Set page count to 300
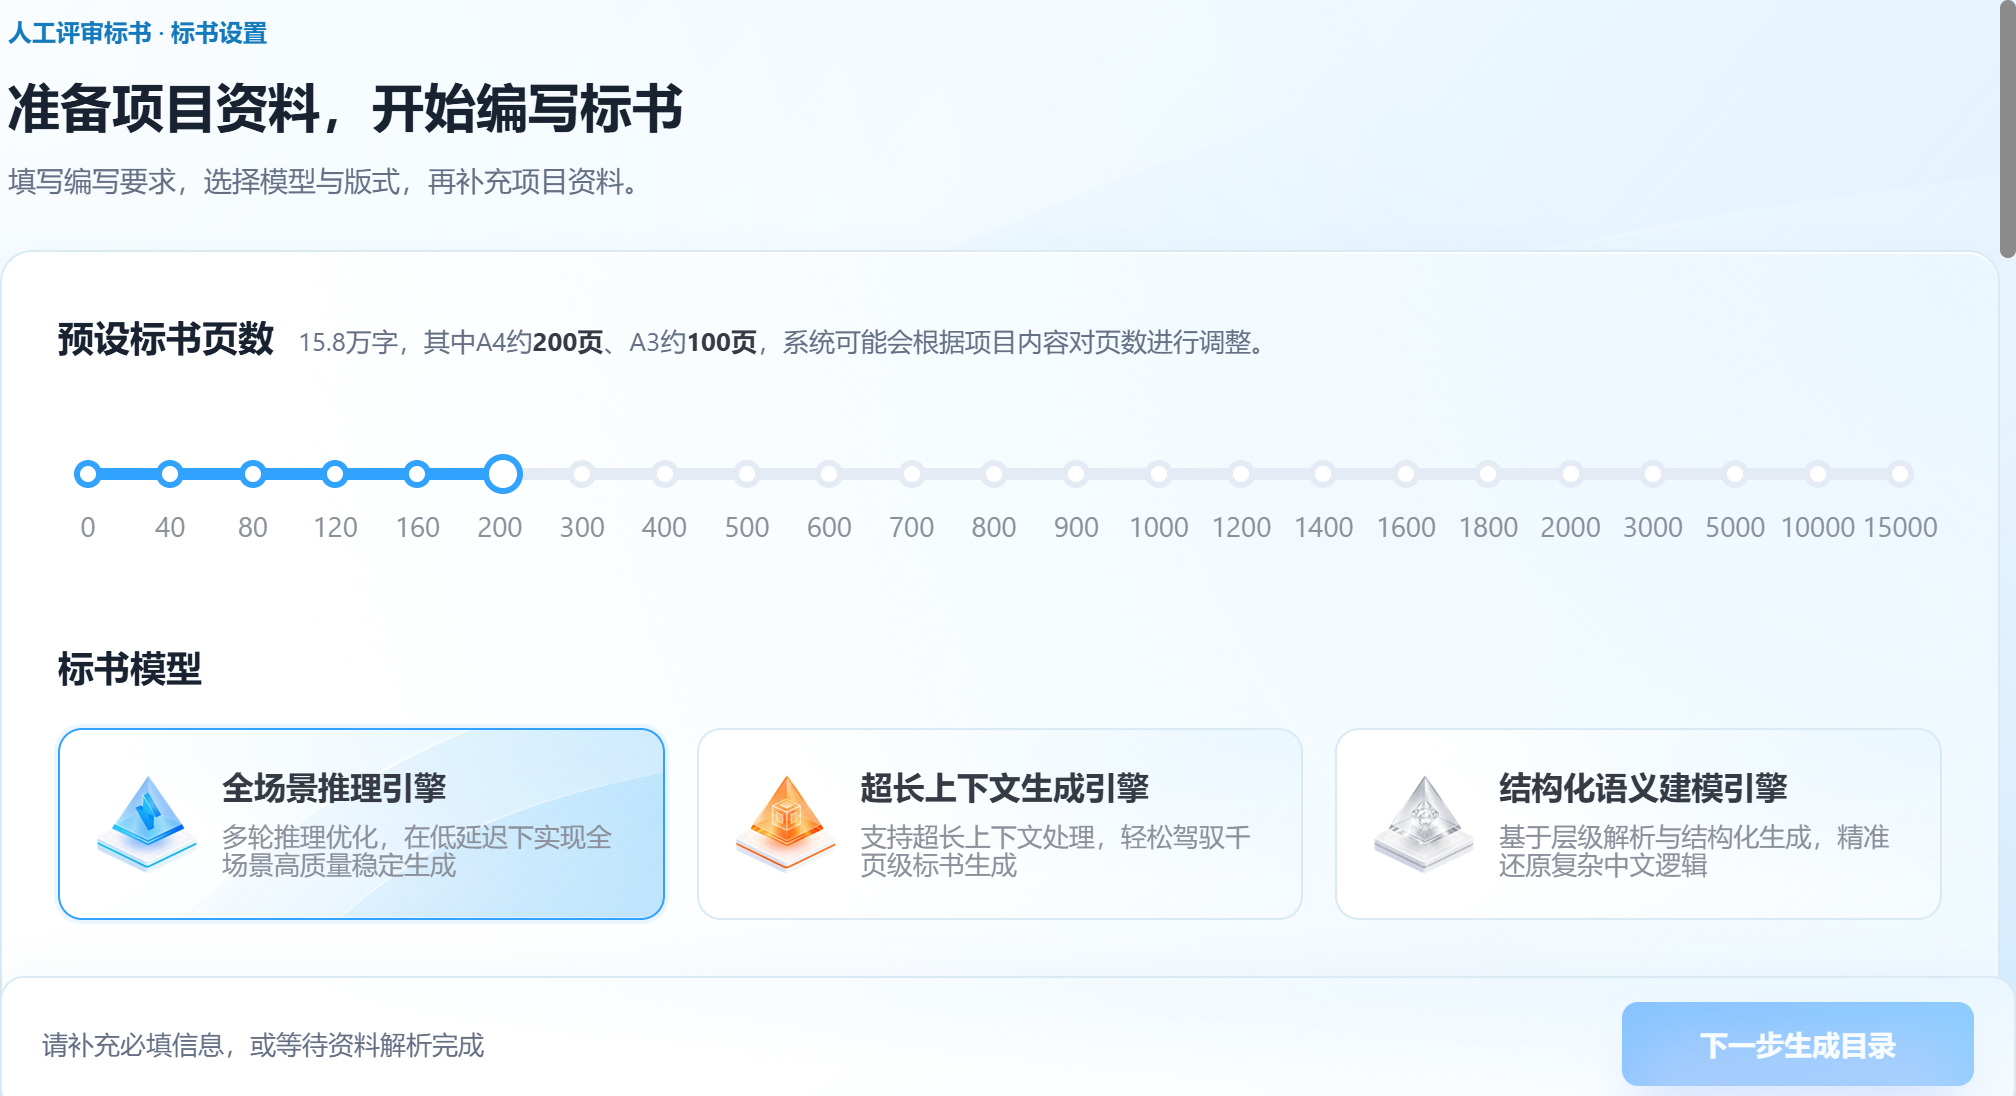2016x1096 pixels. (582, 474)
